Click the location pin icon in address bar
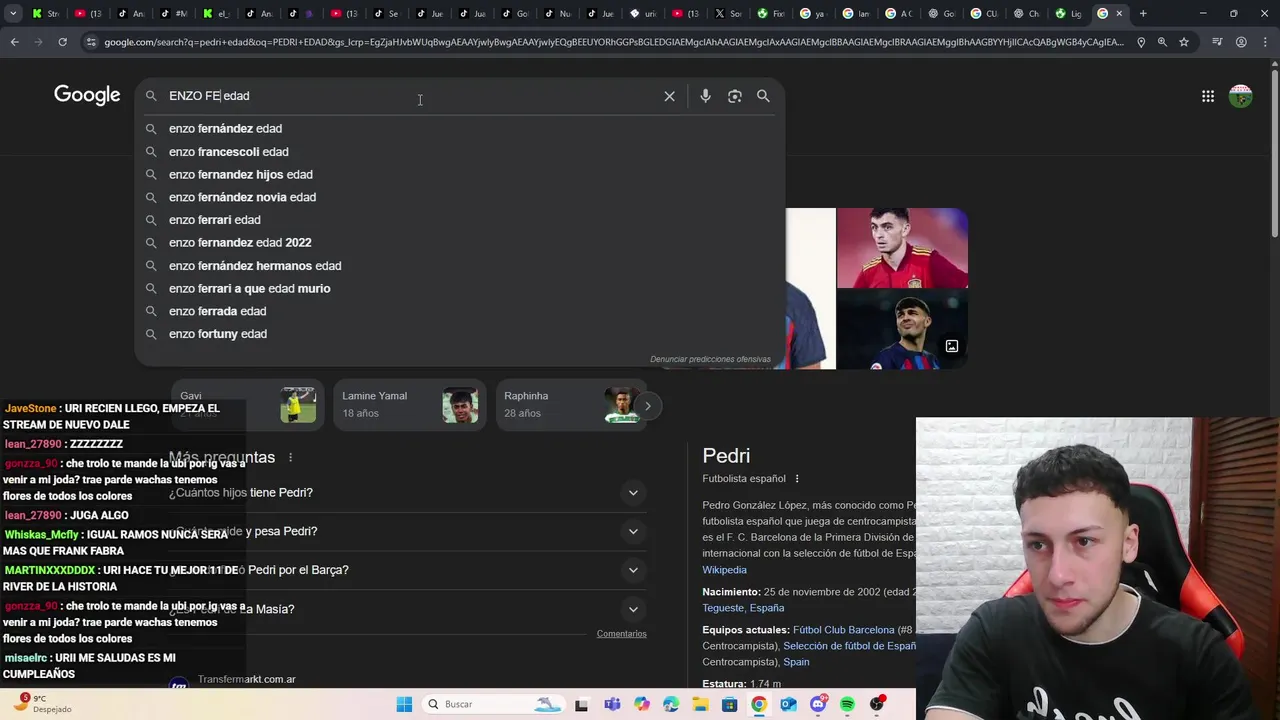This screenshot has width=1280, height=720. (1141, 42)
